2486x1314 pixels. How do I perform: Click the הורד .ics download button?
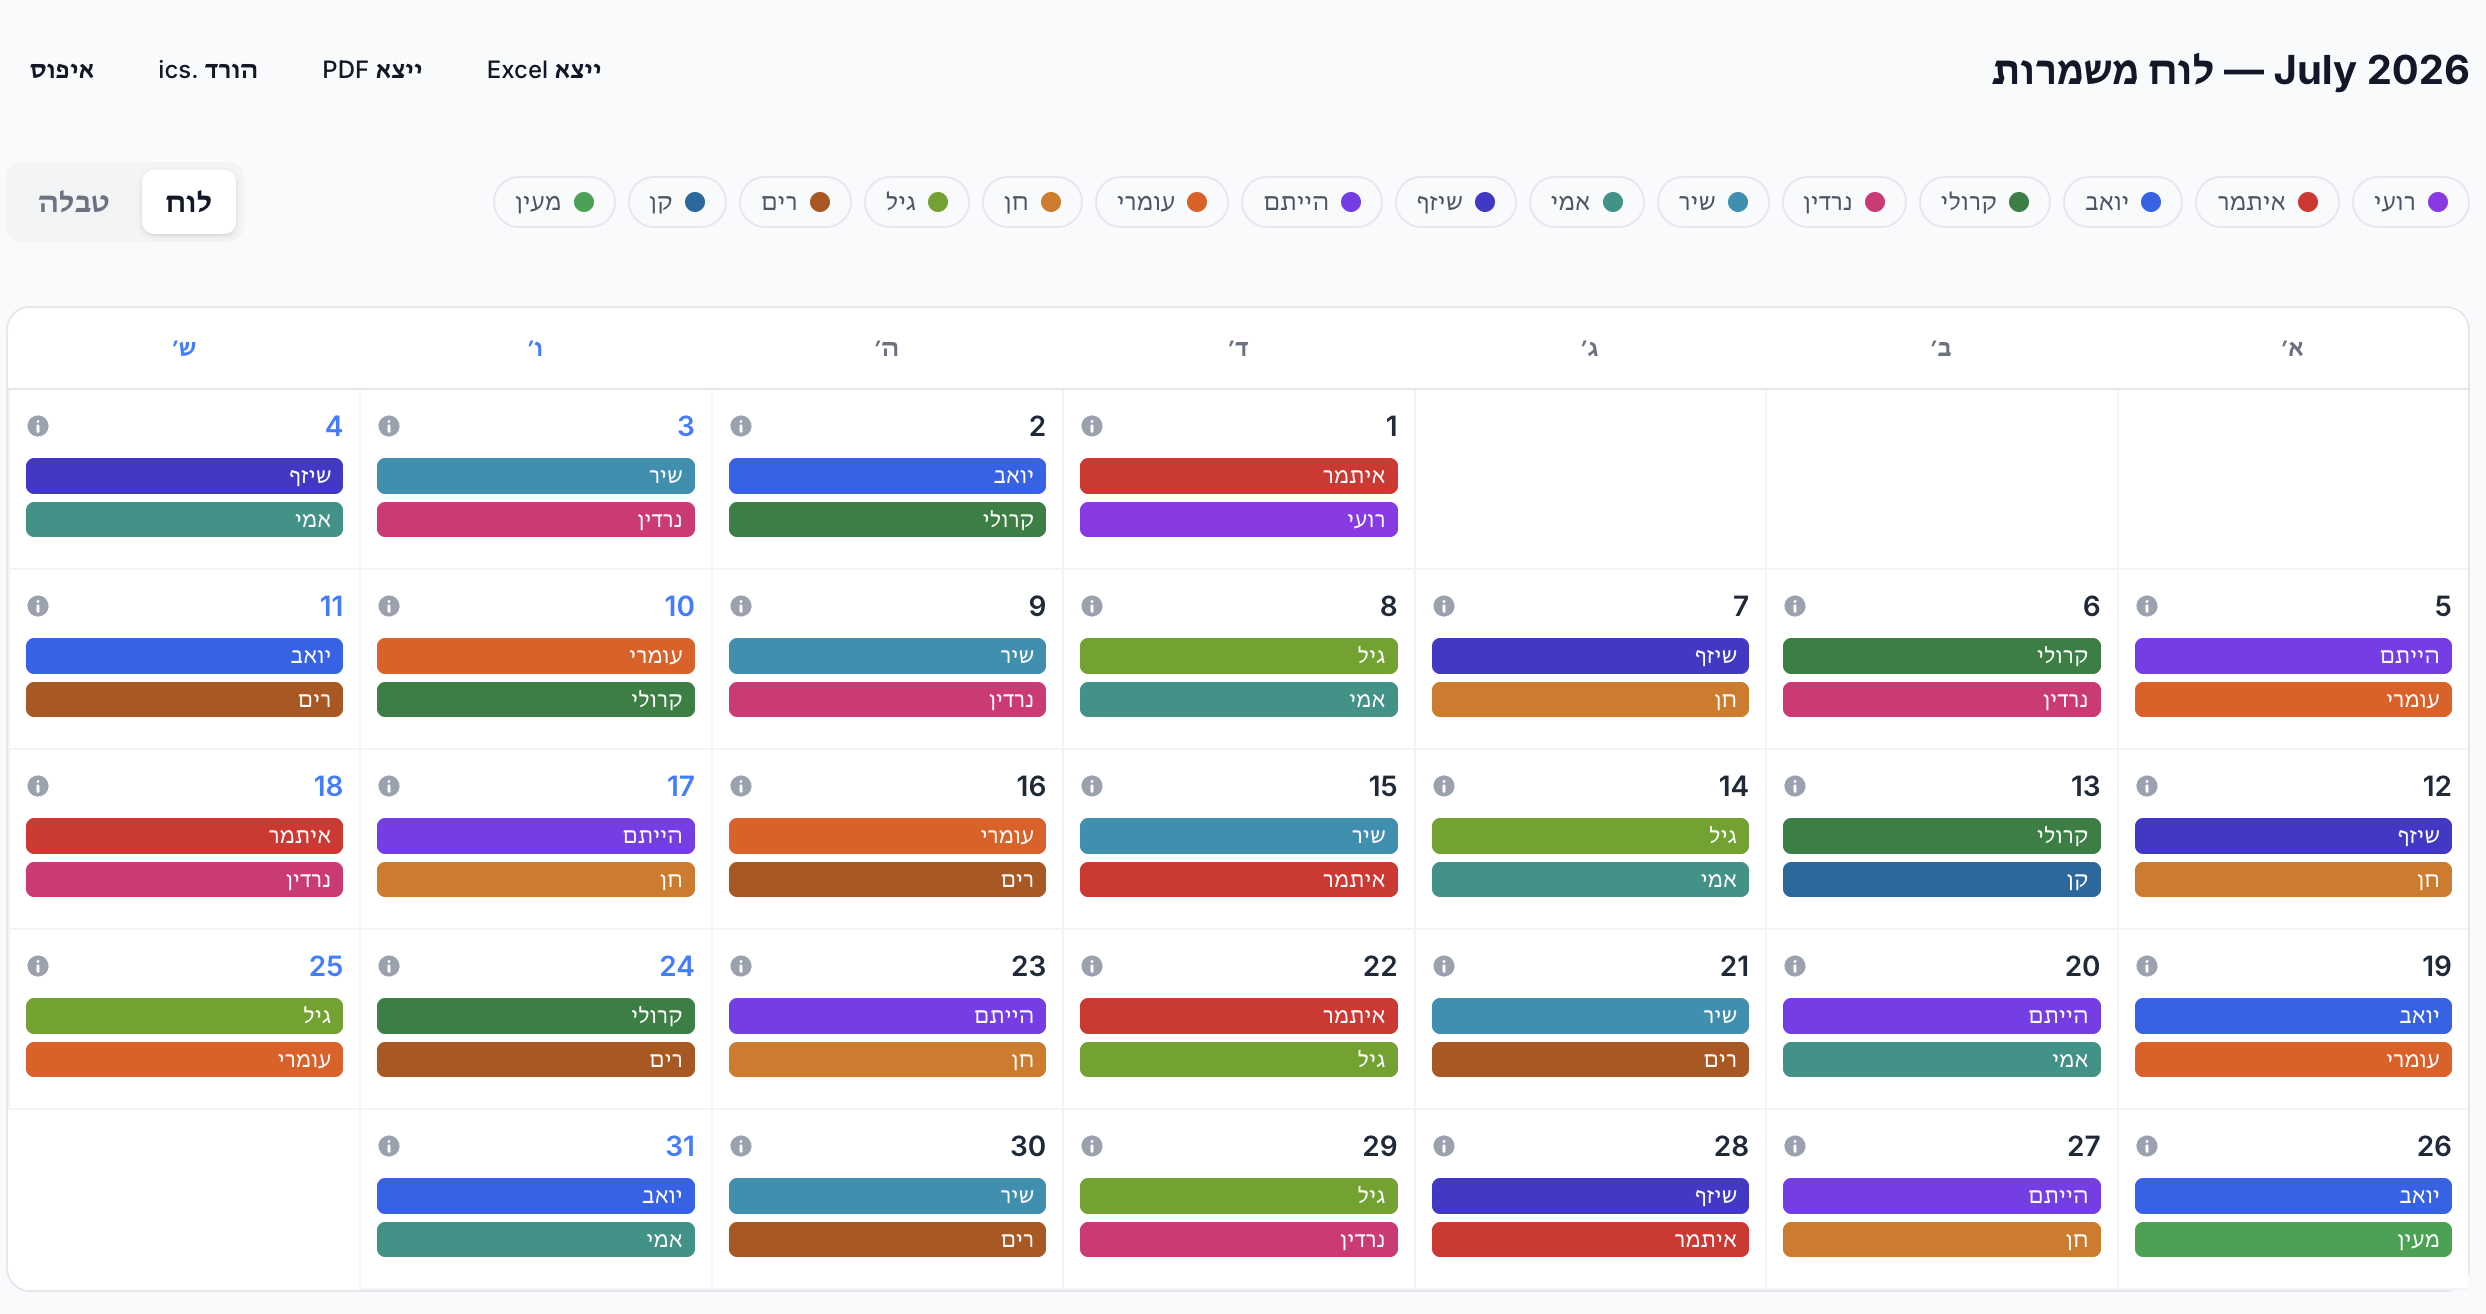(208, 70)
